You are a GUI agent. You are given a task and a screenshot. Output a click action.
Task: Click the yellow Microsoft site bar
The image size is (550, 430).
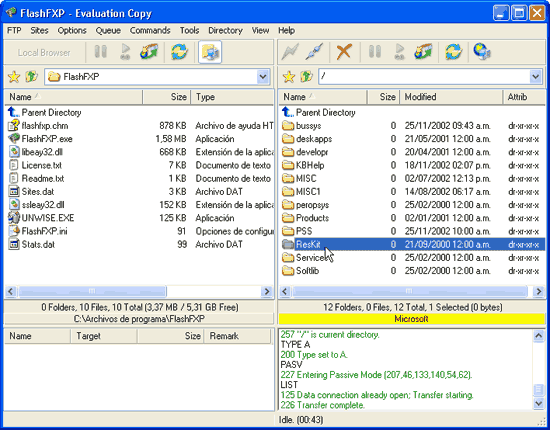[x=412, y=319]
